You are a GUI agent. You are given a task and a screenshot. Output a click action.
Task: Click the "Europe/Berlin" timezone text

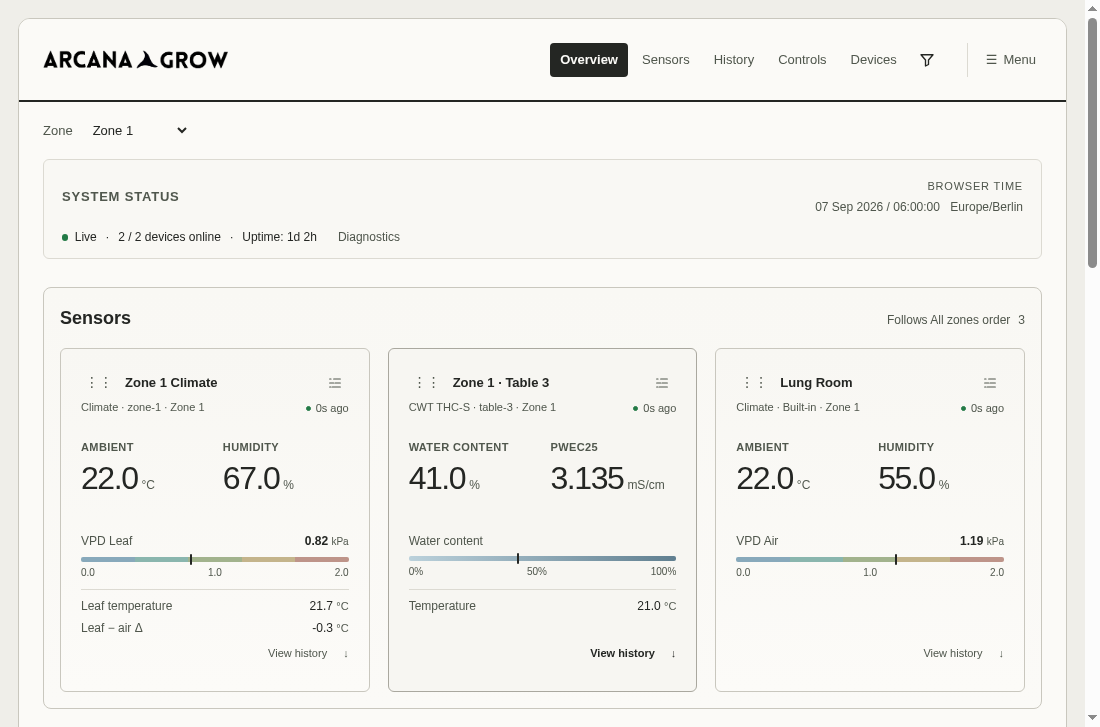986,207
